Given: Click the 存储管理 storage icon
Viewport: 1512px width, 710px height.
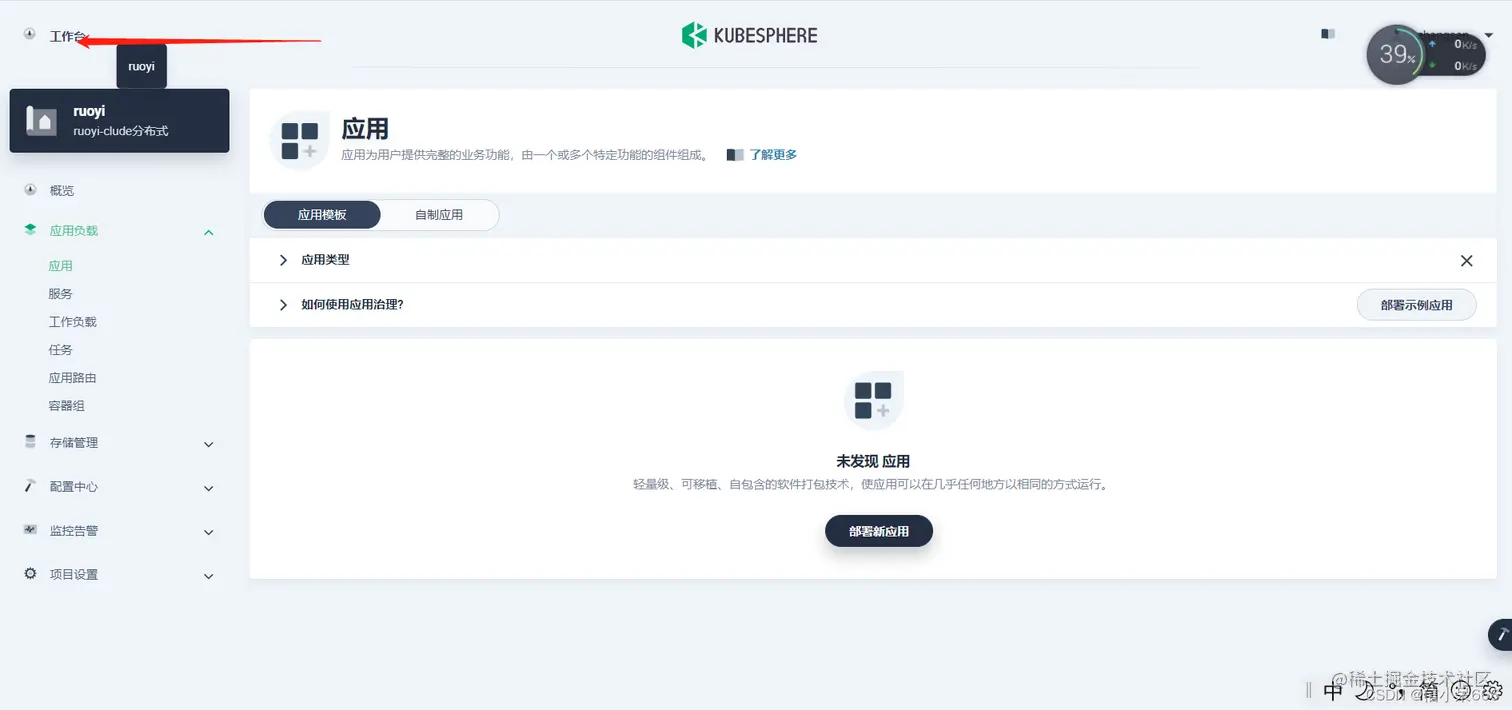Looking at the screenshot, I should [x=30, y=442].
